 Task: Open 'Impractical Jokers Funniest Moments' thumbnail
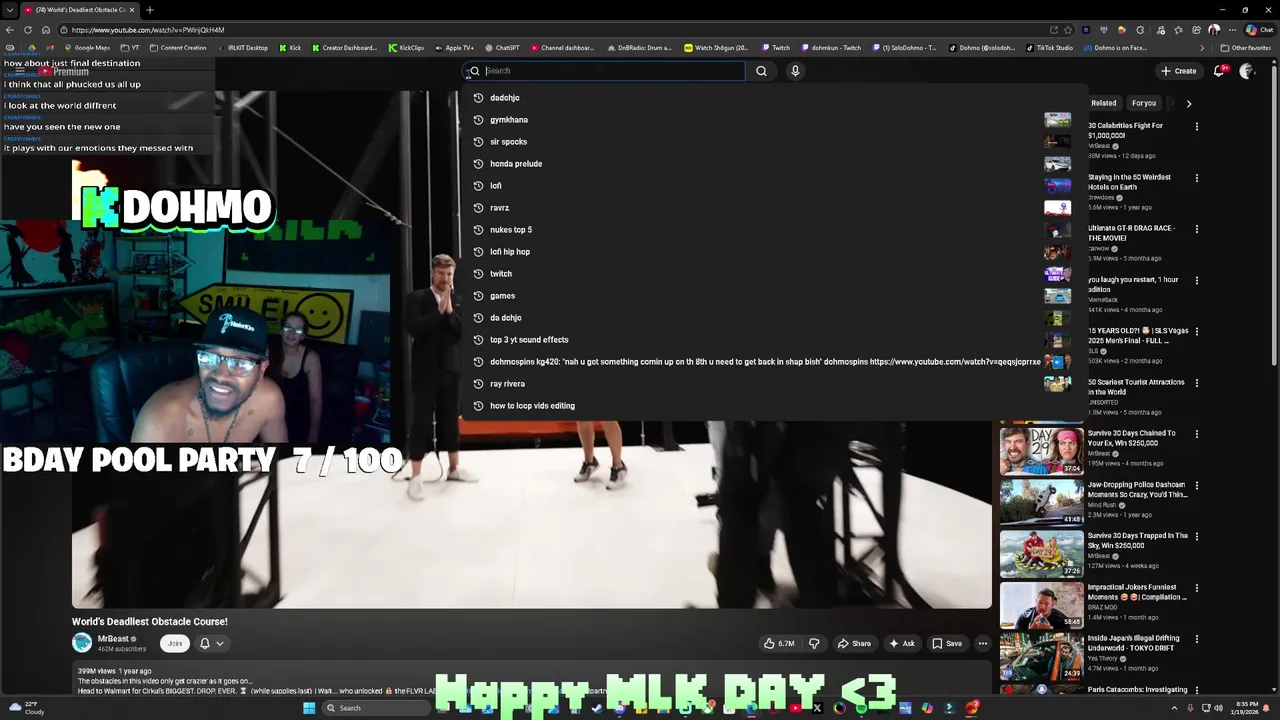point(1041,605)
